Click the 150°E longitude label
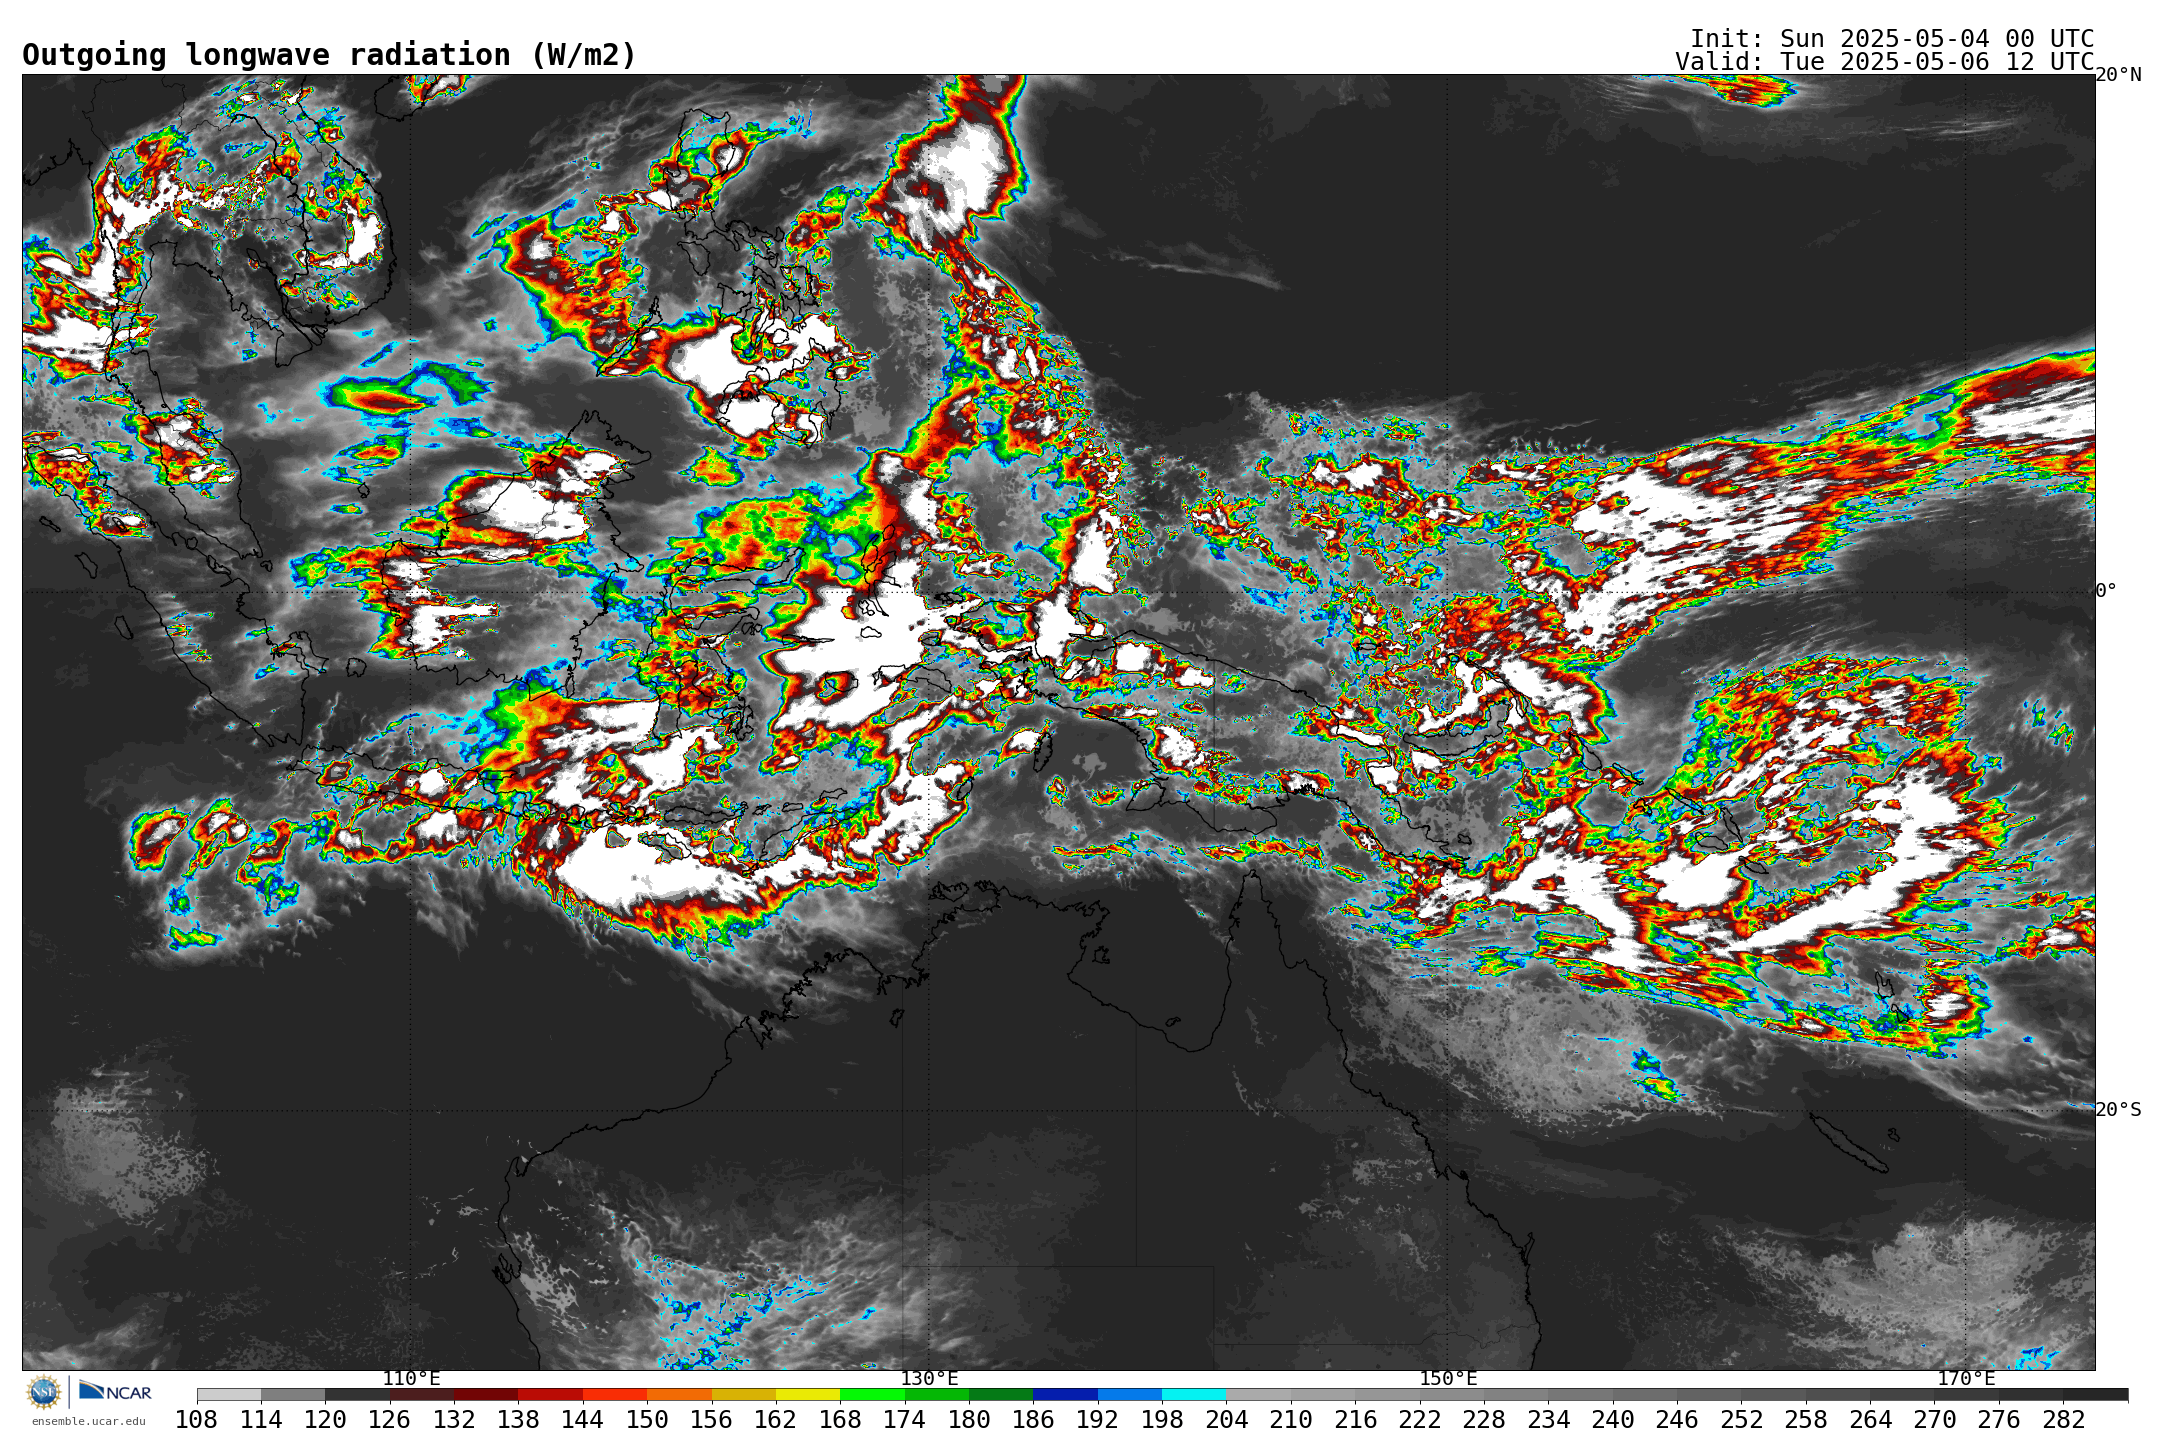 pyautogui.click(x=1448, y=1379)
